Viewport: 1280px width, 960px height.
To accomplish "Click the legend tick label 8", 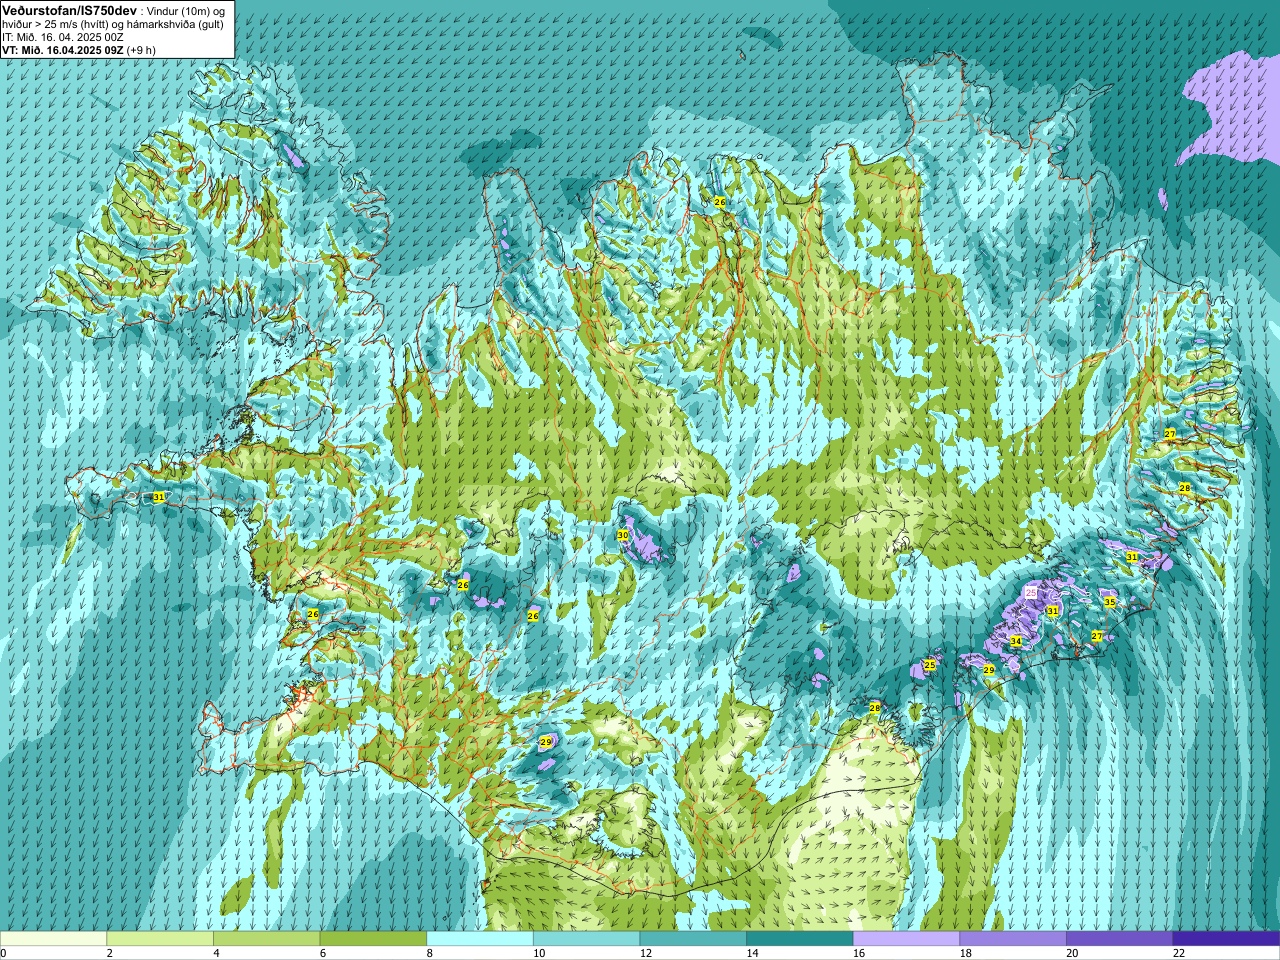I will (430, 953).
